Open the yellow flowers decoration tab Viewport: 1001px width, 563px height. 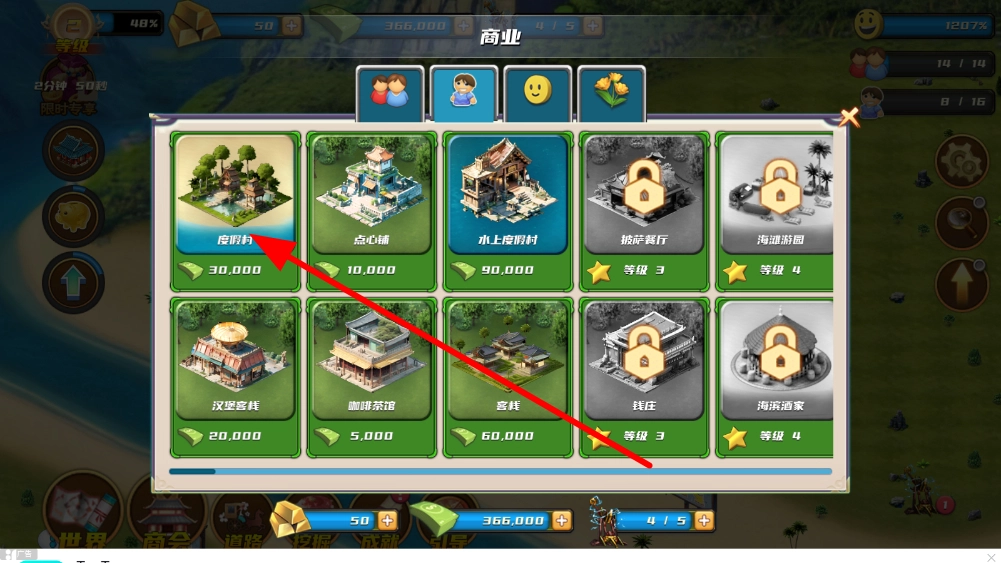coord(612,93)
